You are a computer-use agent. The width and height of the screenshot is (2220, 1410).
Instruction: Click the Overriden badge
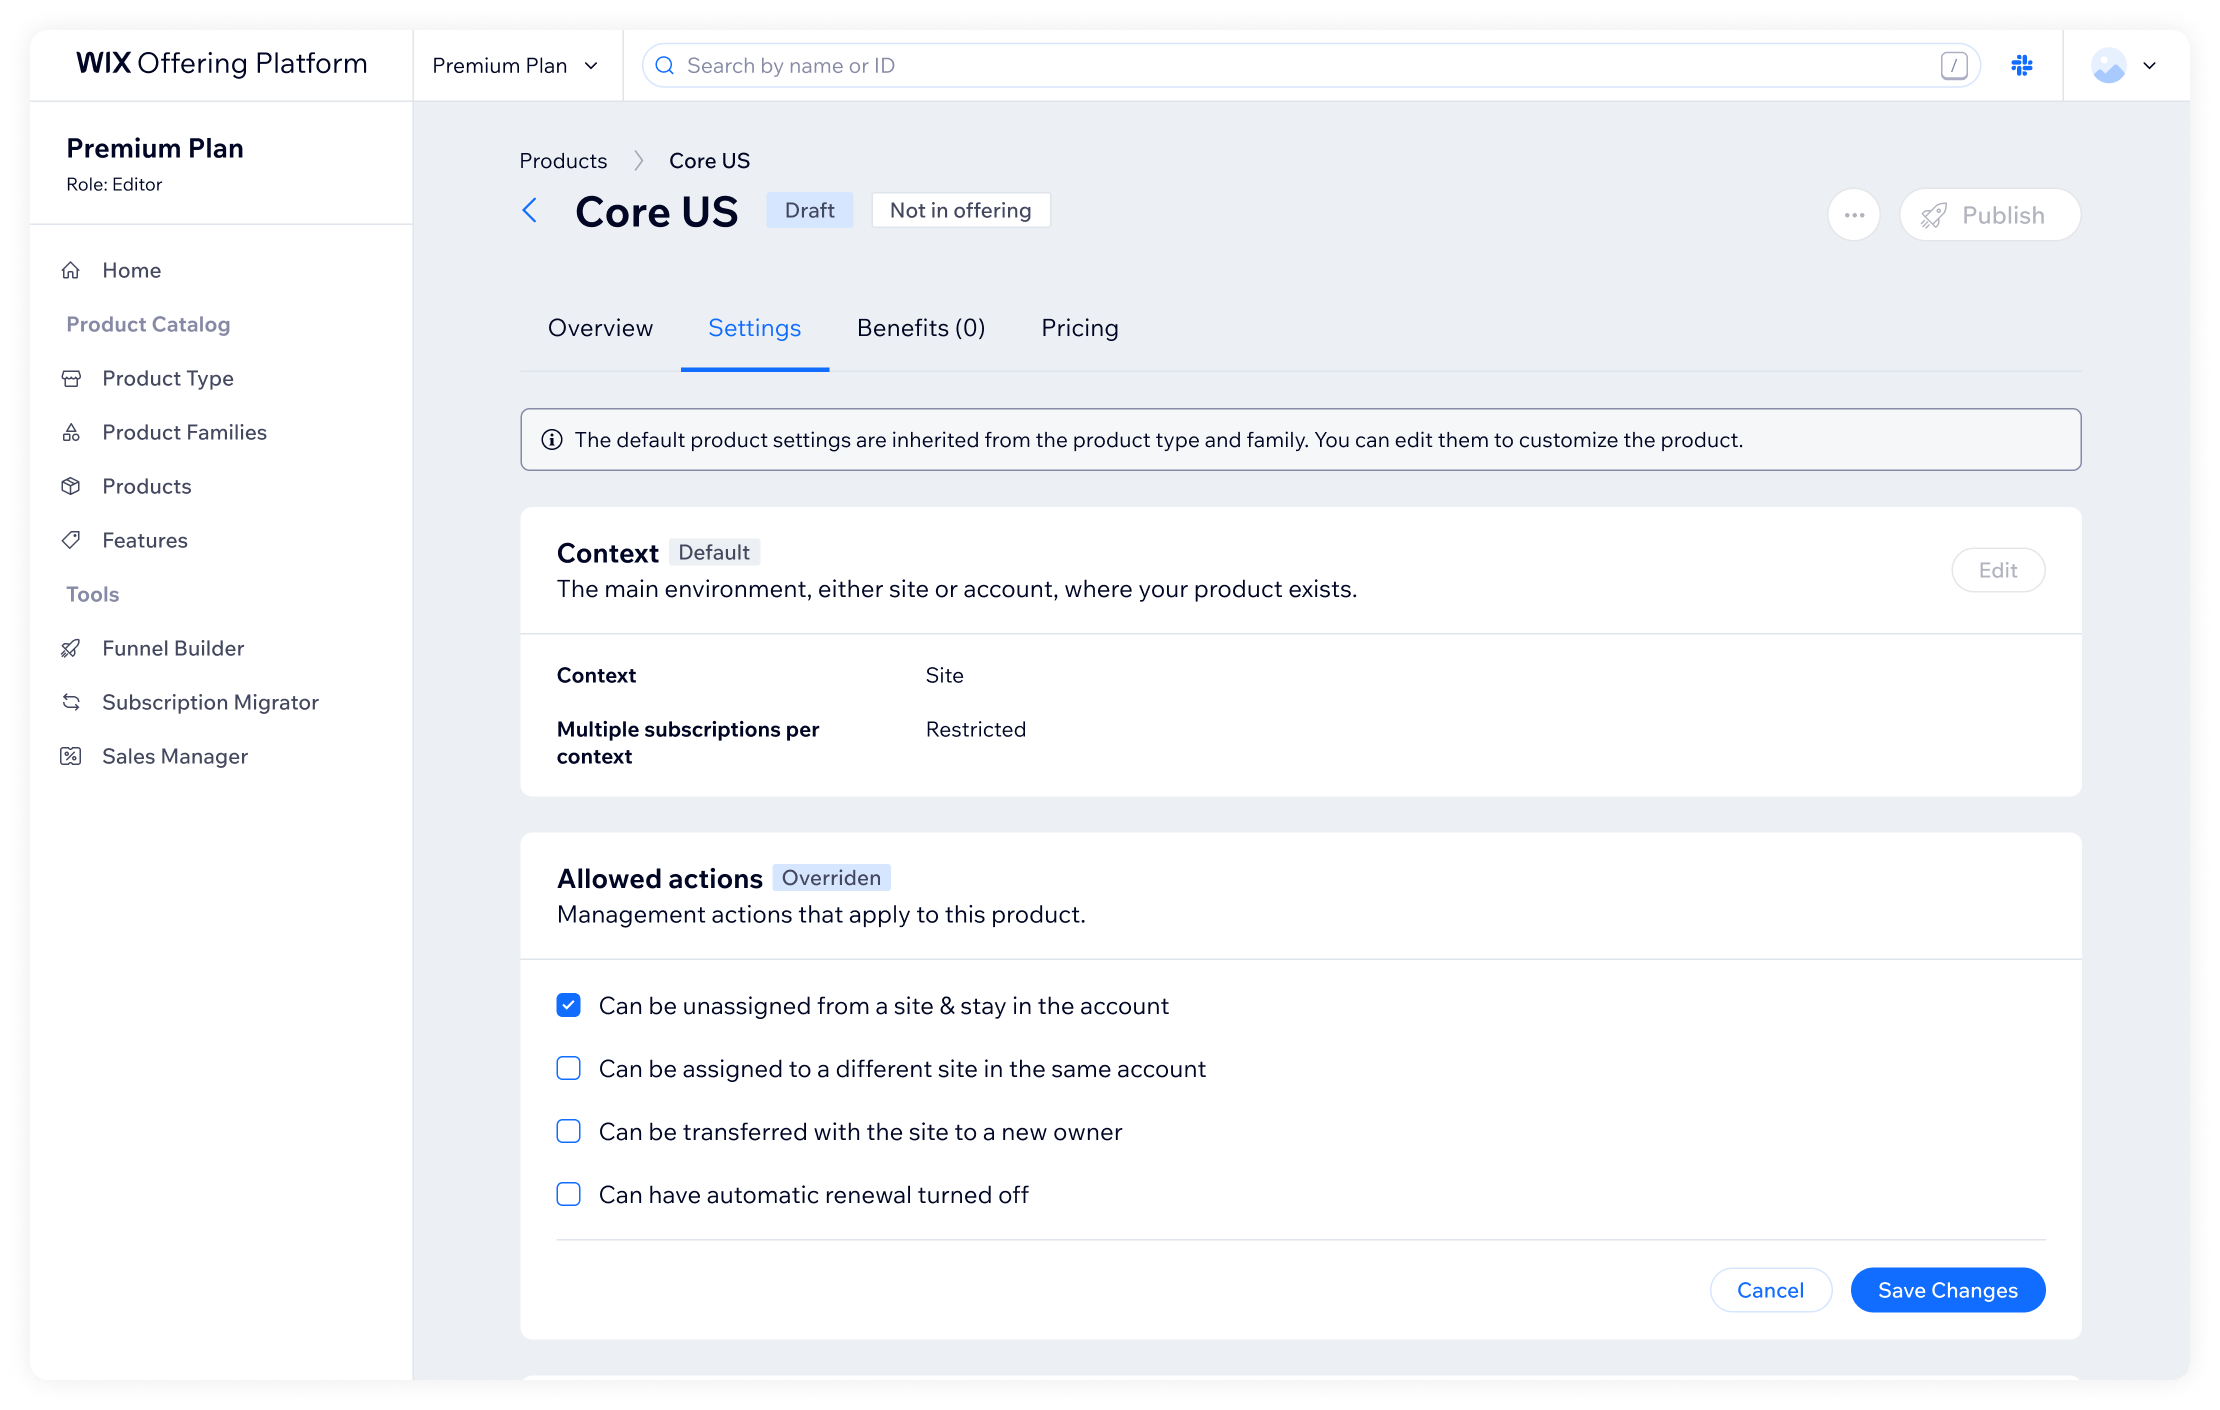831,878
